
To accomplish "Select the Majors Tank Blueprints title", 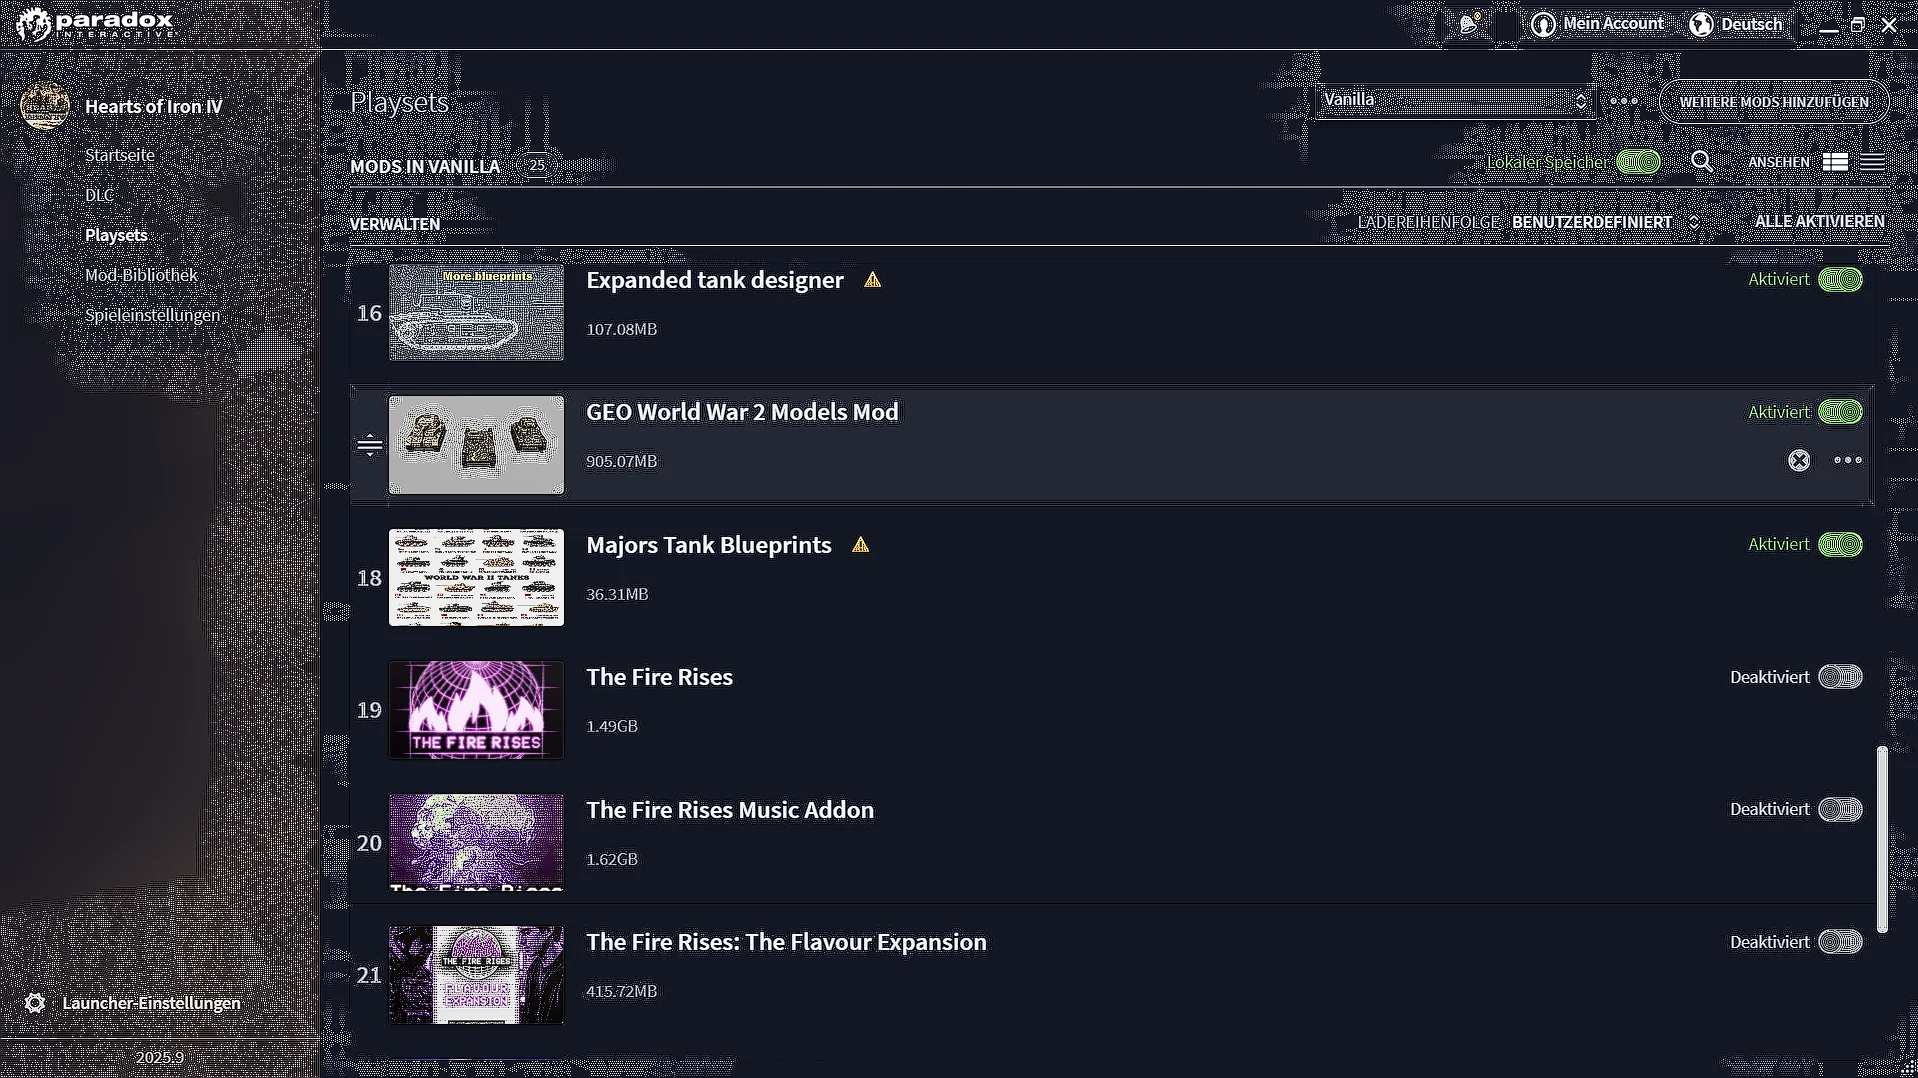I will click(709, 545).
